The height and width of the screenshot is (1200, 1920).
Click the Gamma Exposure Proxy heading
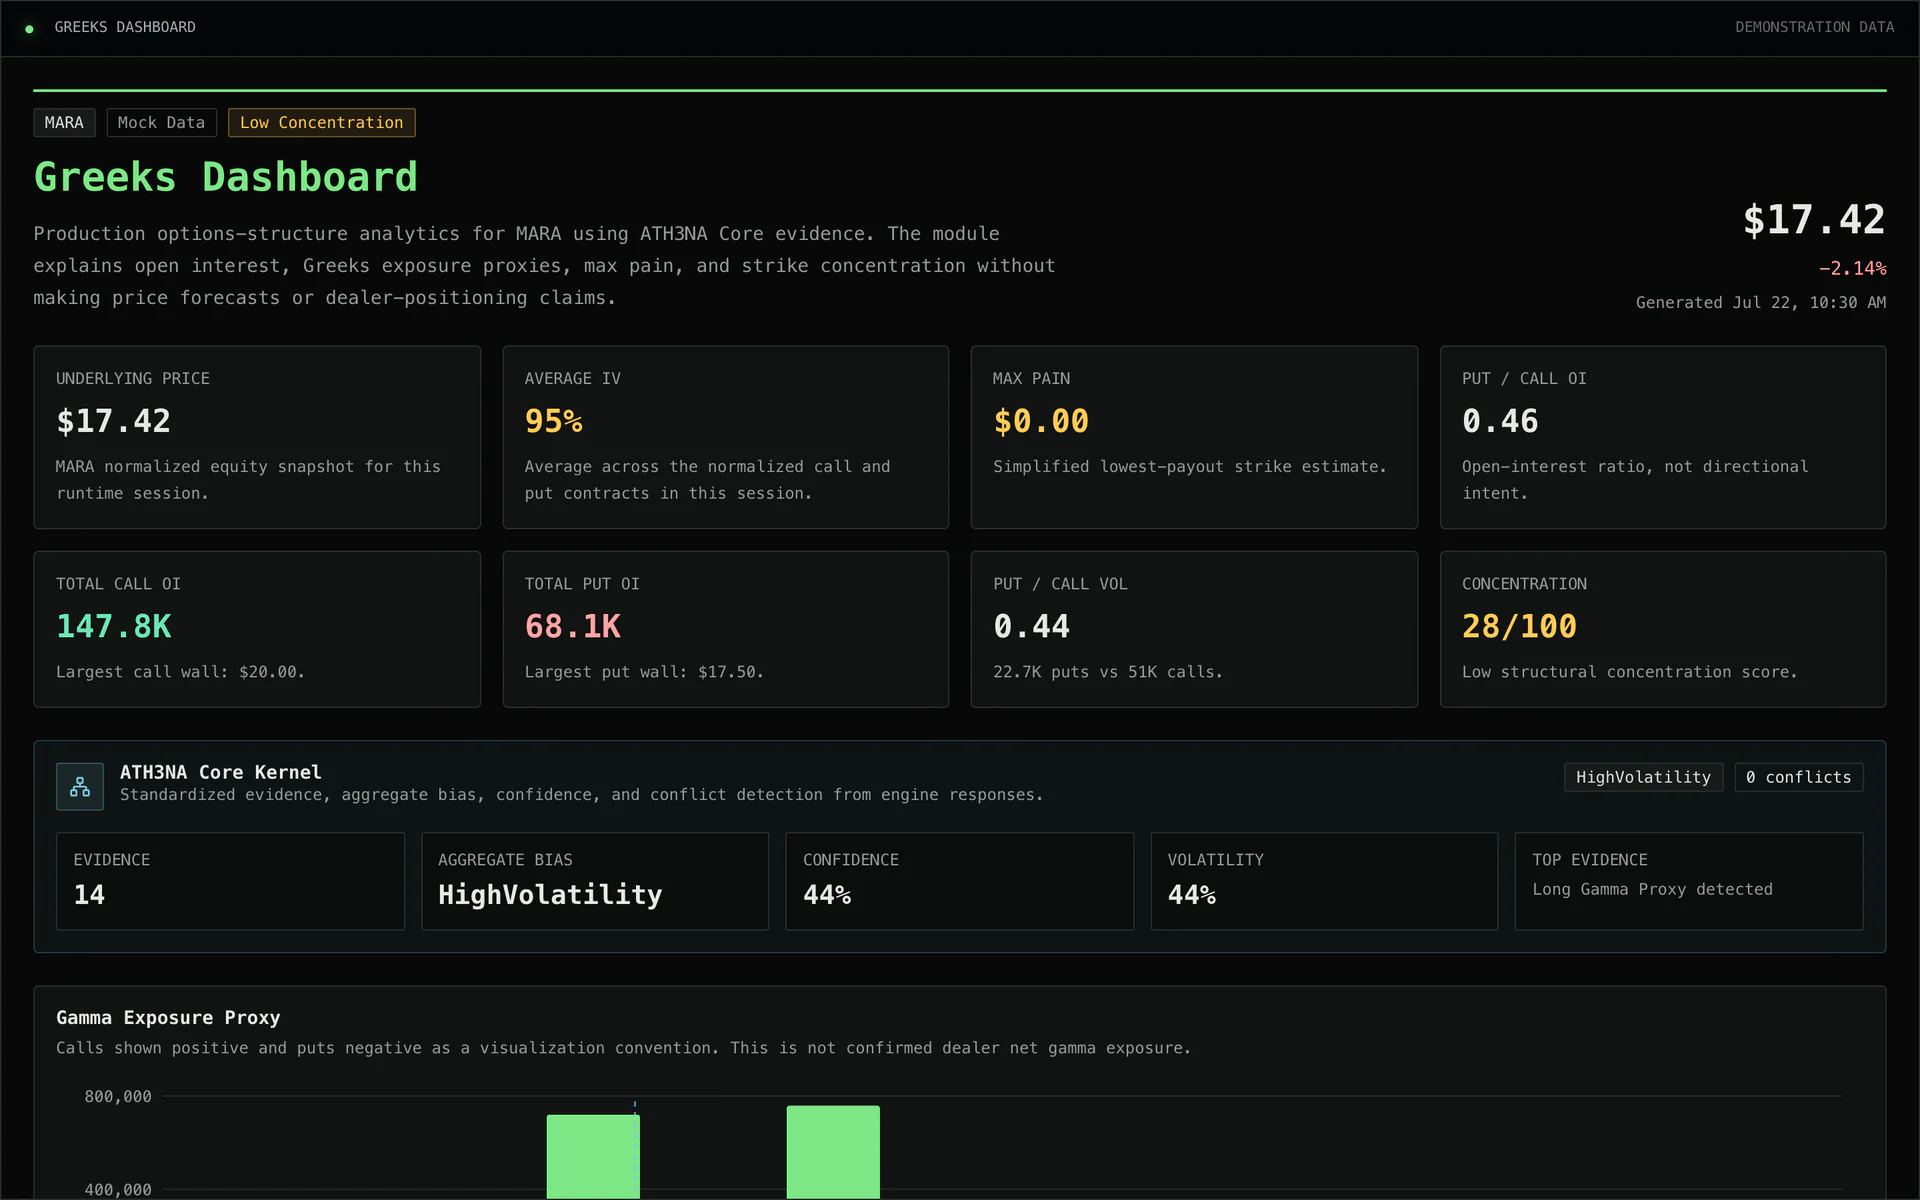168,1017
